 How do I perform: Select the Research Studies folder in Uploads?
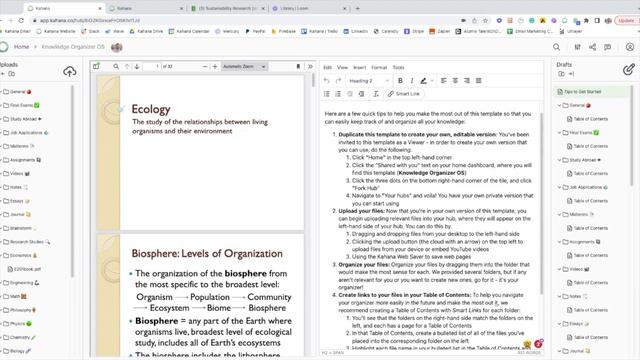tap(27, 242)
